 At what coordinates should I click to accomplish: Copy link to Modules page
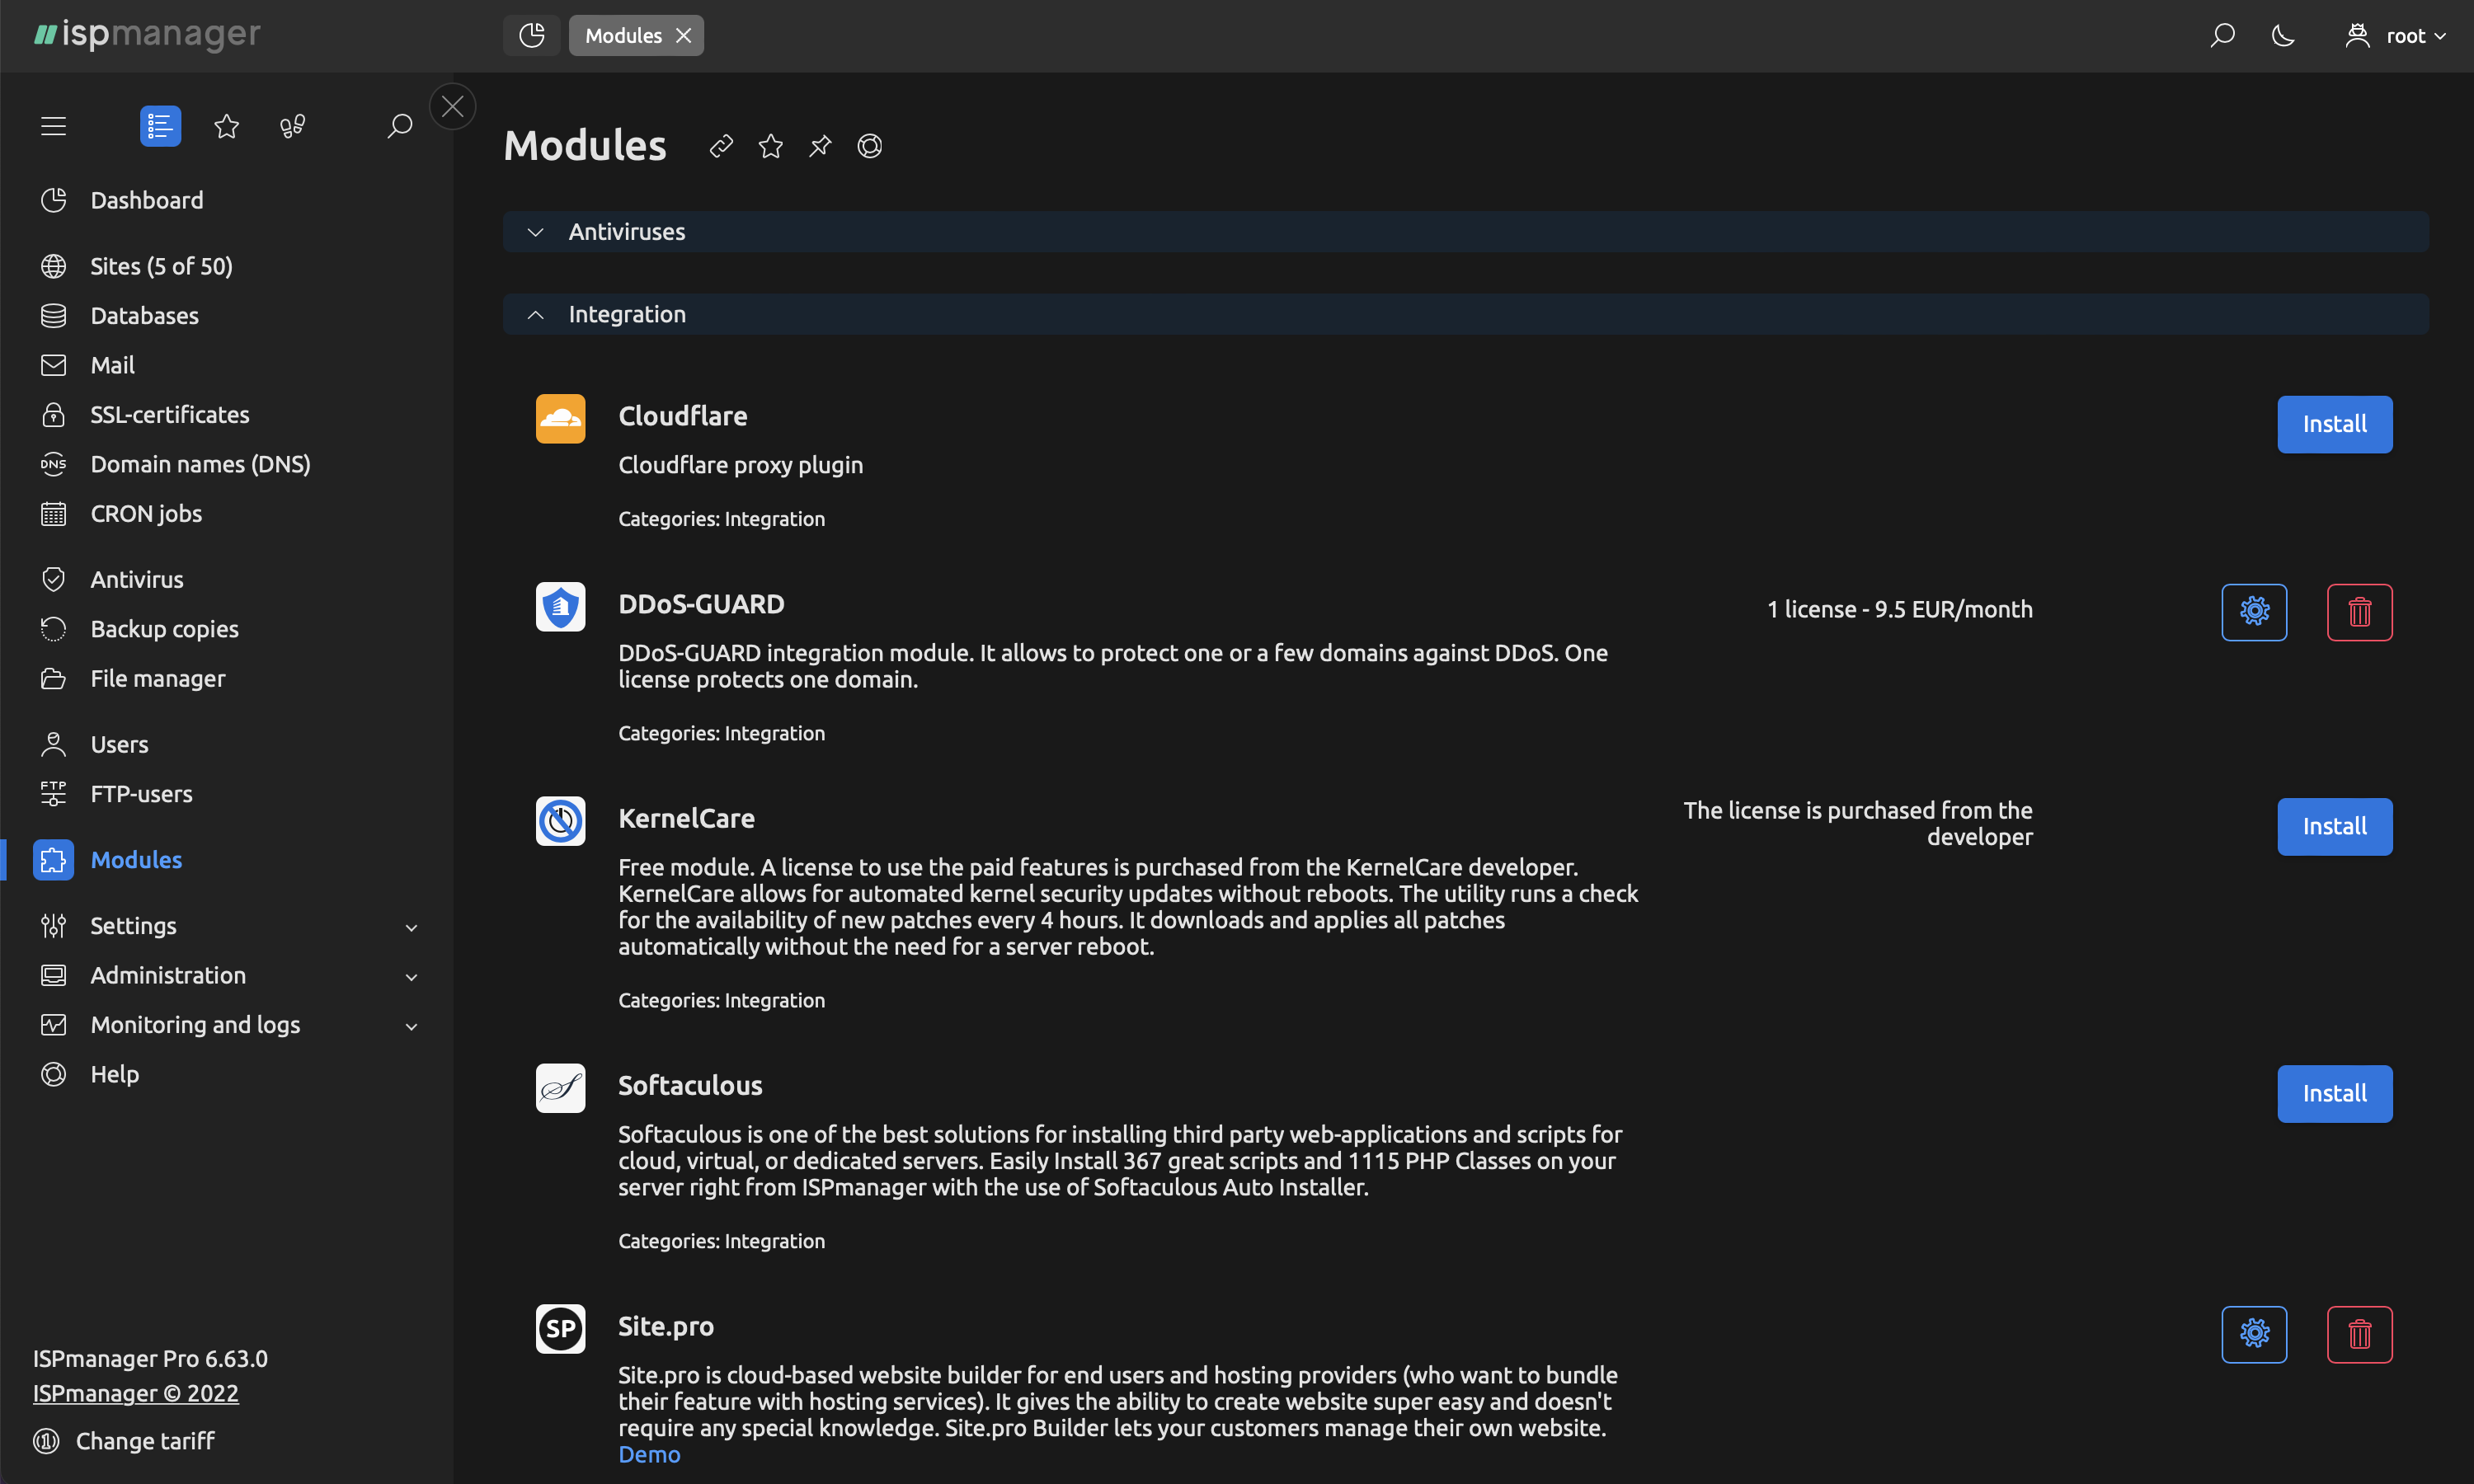coord(721,146)
